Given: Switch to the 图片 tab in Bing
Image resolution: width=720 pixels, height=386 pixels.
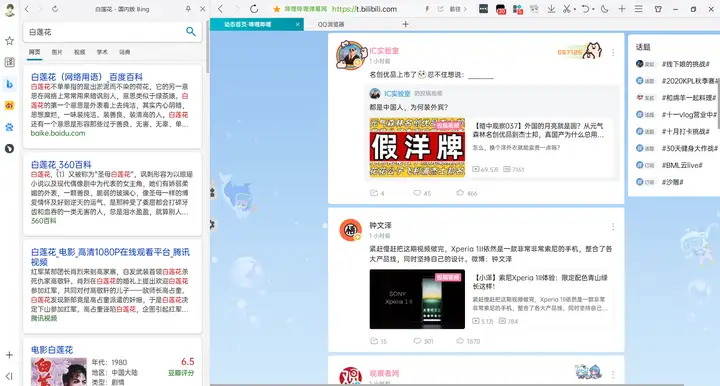Looking at the screenshot, I should (x=57, y=52).
